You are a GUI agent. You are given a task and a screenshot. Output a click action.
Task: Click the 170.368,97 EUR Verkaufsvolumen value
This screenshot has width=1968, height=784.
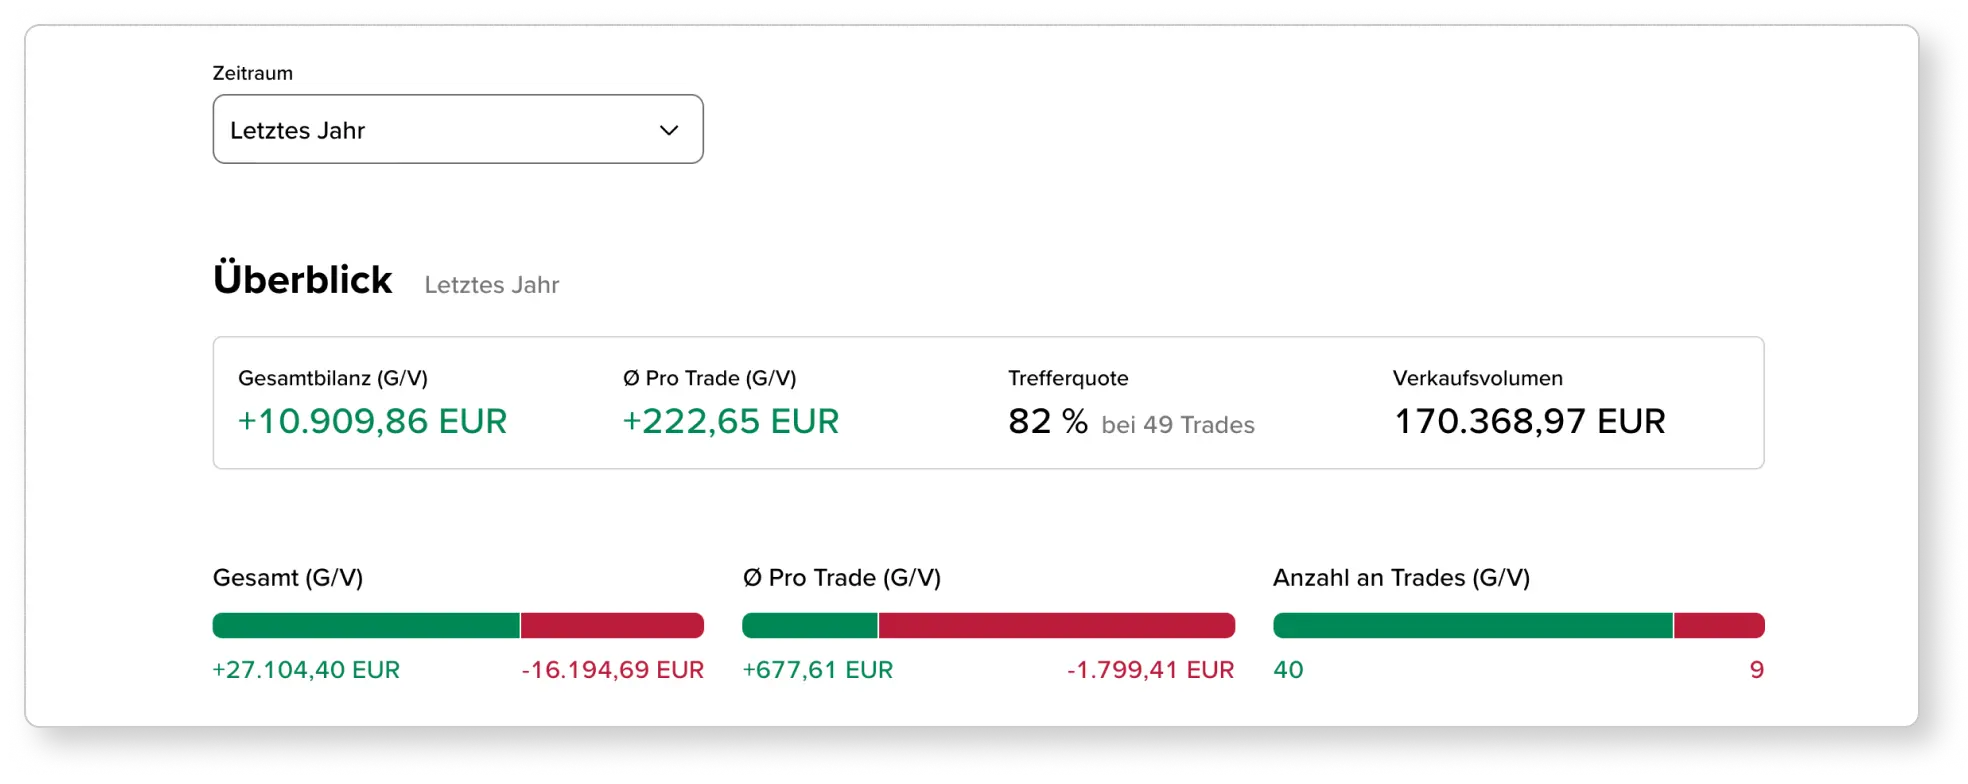[x=1529, y=421]
